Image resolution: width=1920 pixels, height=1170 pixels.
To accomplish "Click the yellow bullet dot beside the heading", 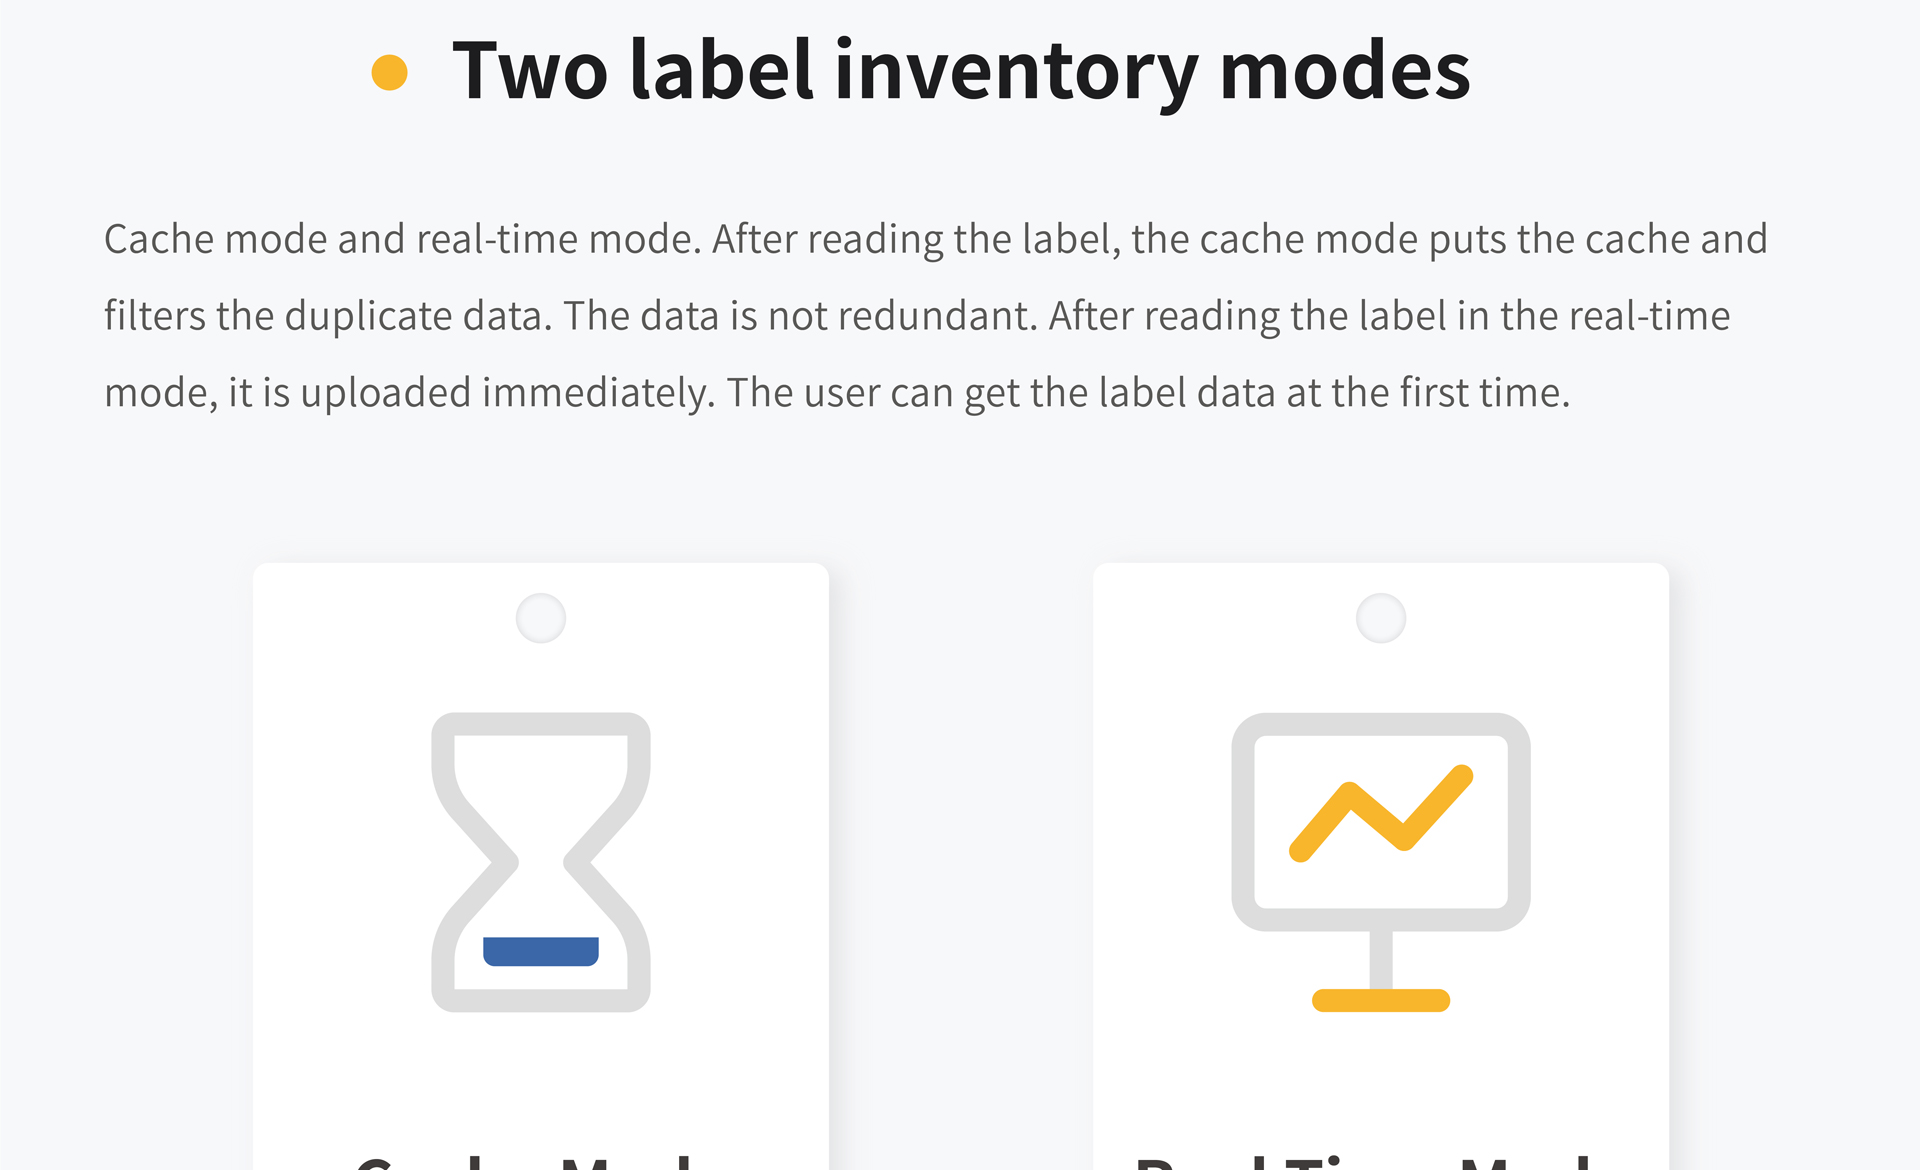I will pyautogui.click(x=389, y=72).
